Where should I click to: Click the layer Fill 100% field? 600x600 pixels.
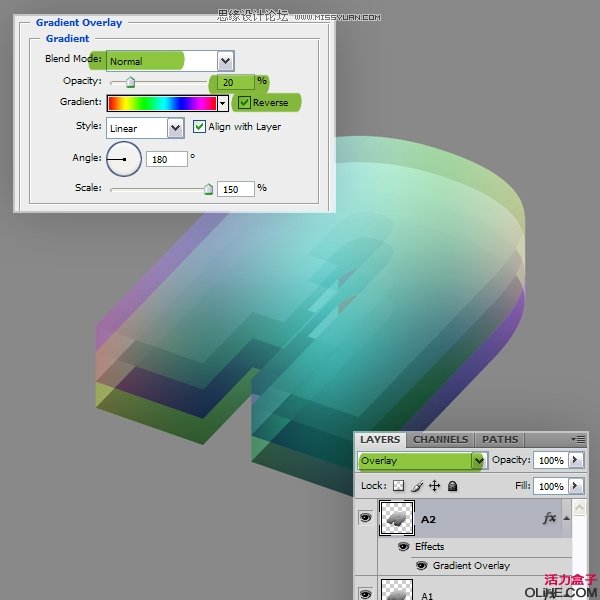551,486
